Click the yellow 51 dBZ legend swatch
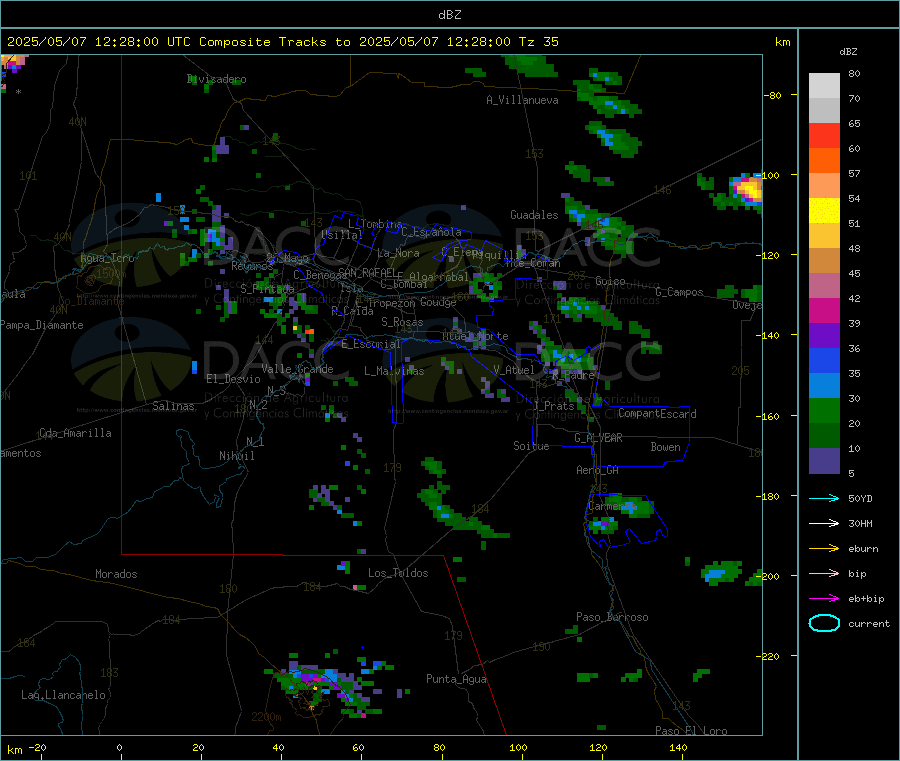 (824, 211)
